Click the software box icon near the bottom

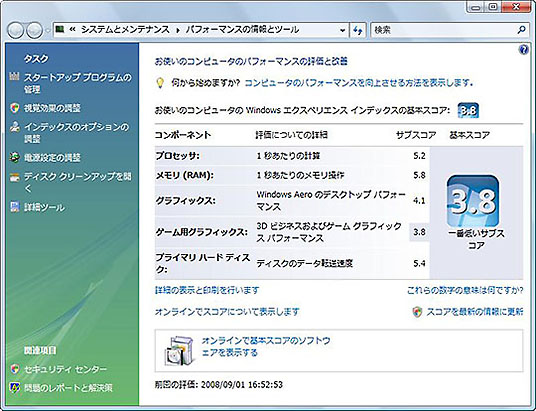(x=179, y=350)
